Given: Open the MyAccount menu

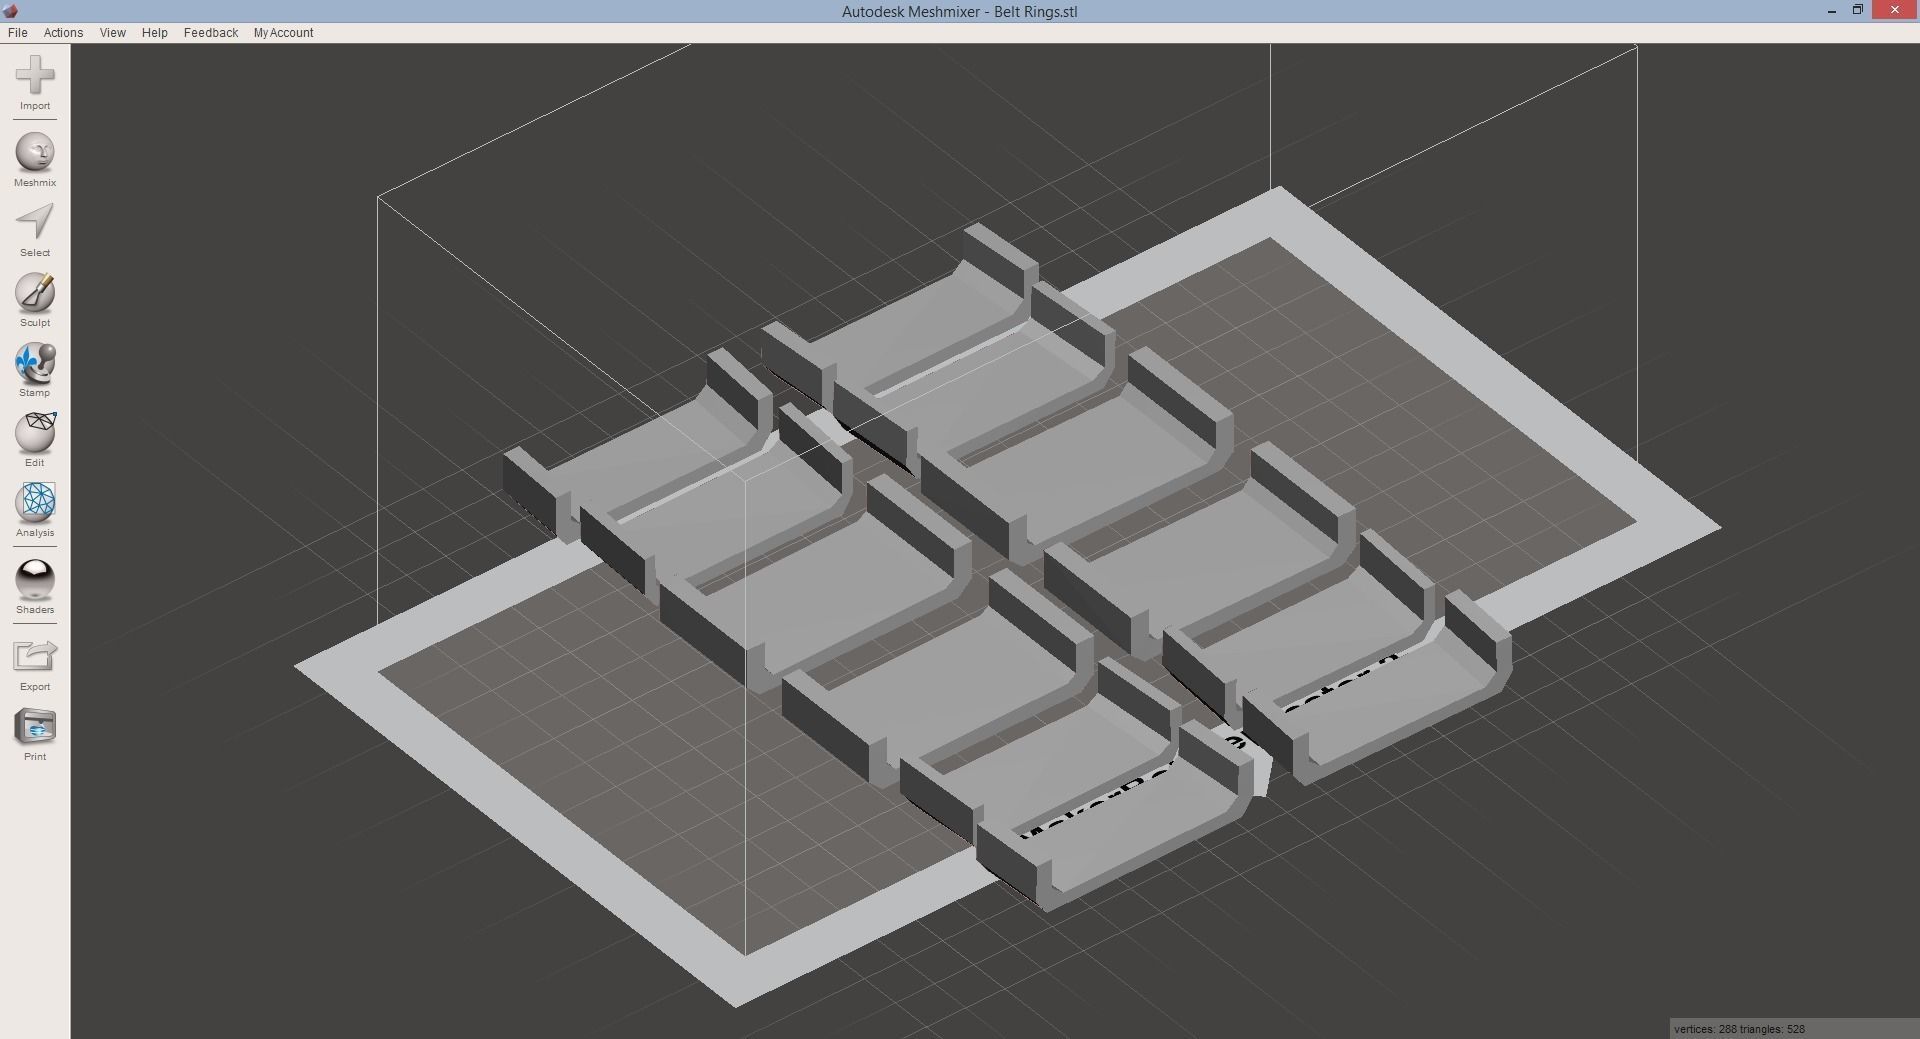Looking at the screenshot, I should coord(283,33).
